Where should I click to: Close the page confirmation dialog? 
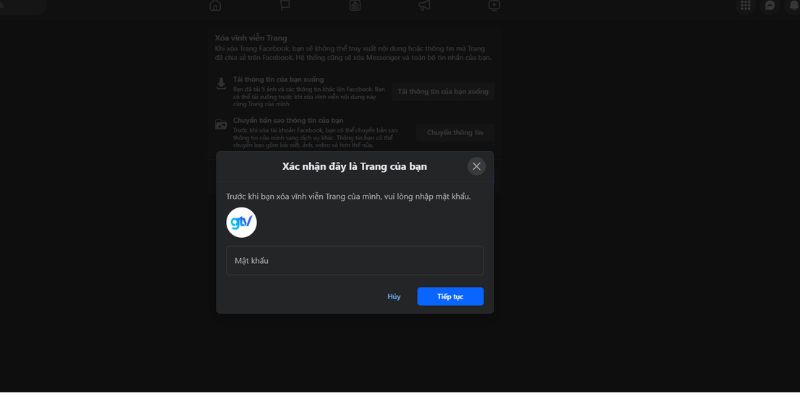(x=476, y=166)
